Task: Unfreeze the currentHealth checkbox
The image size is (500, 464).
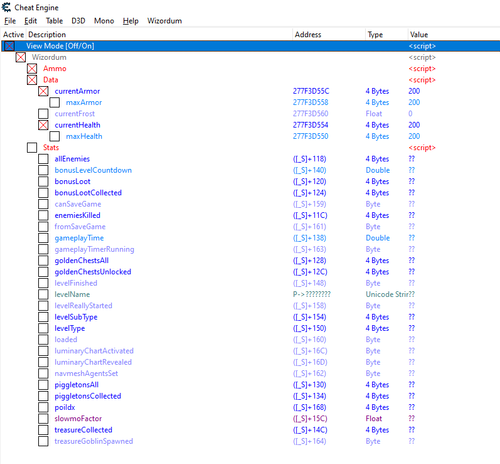Action: (43, 125)
